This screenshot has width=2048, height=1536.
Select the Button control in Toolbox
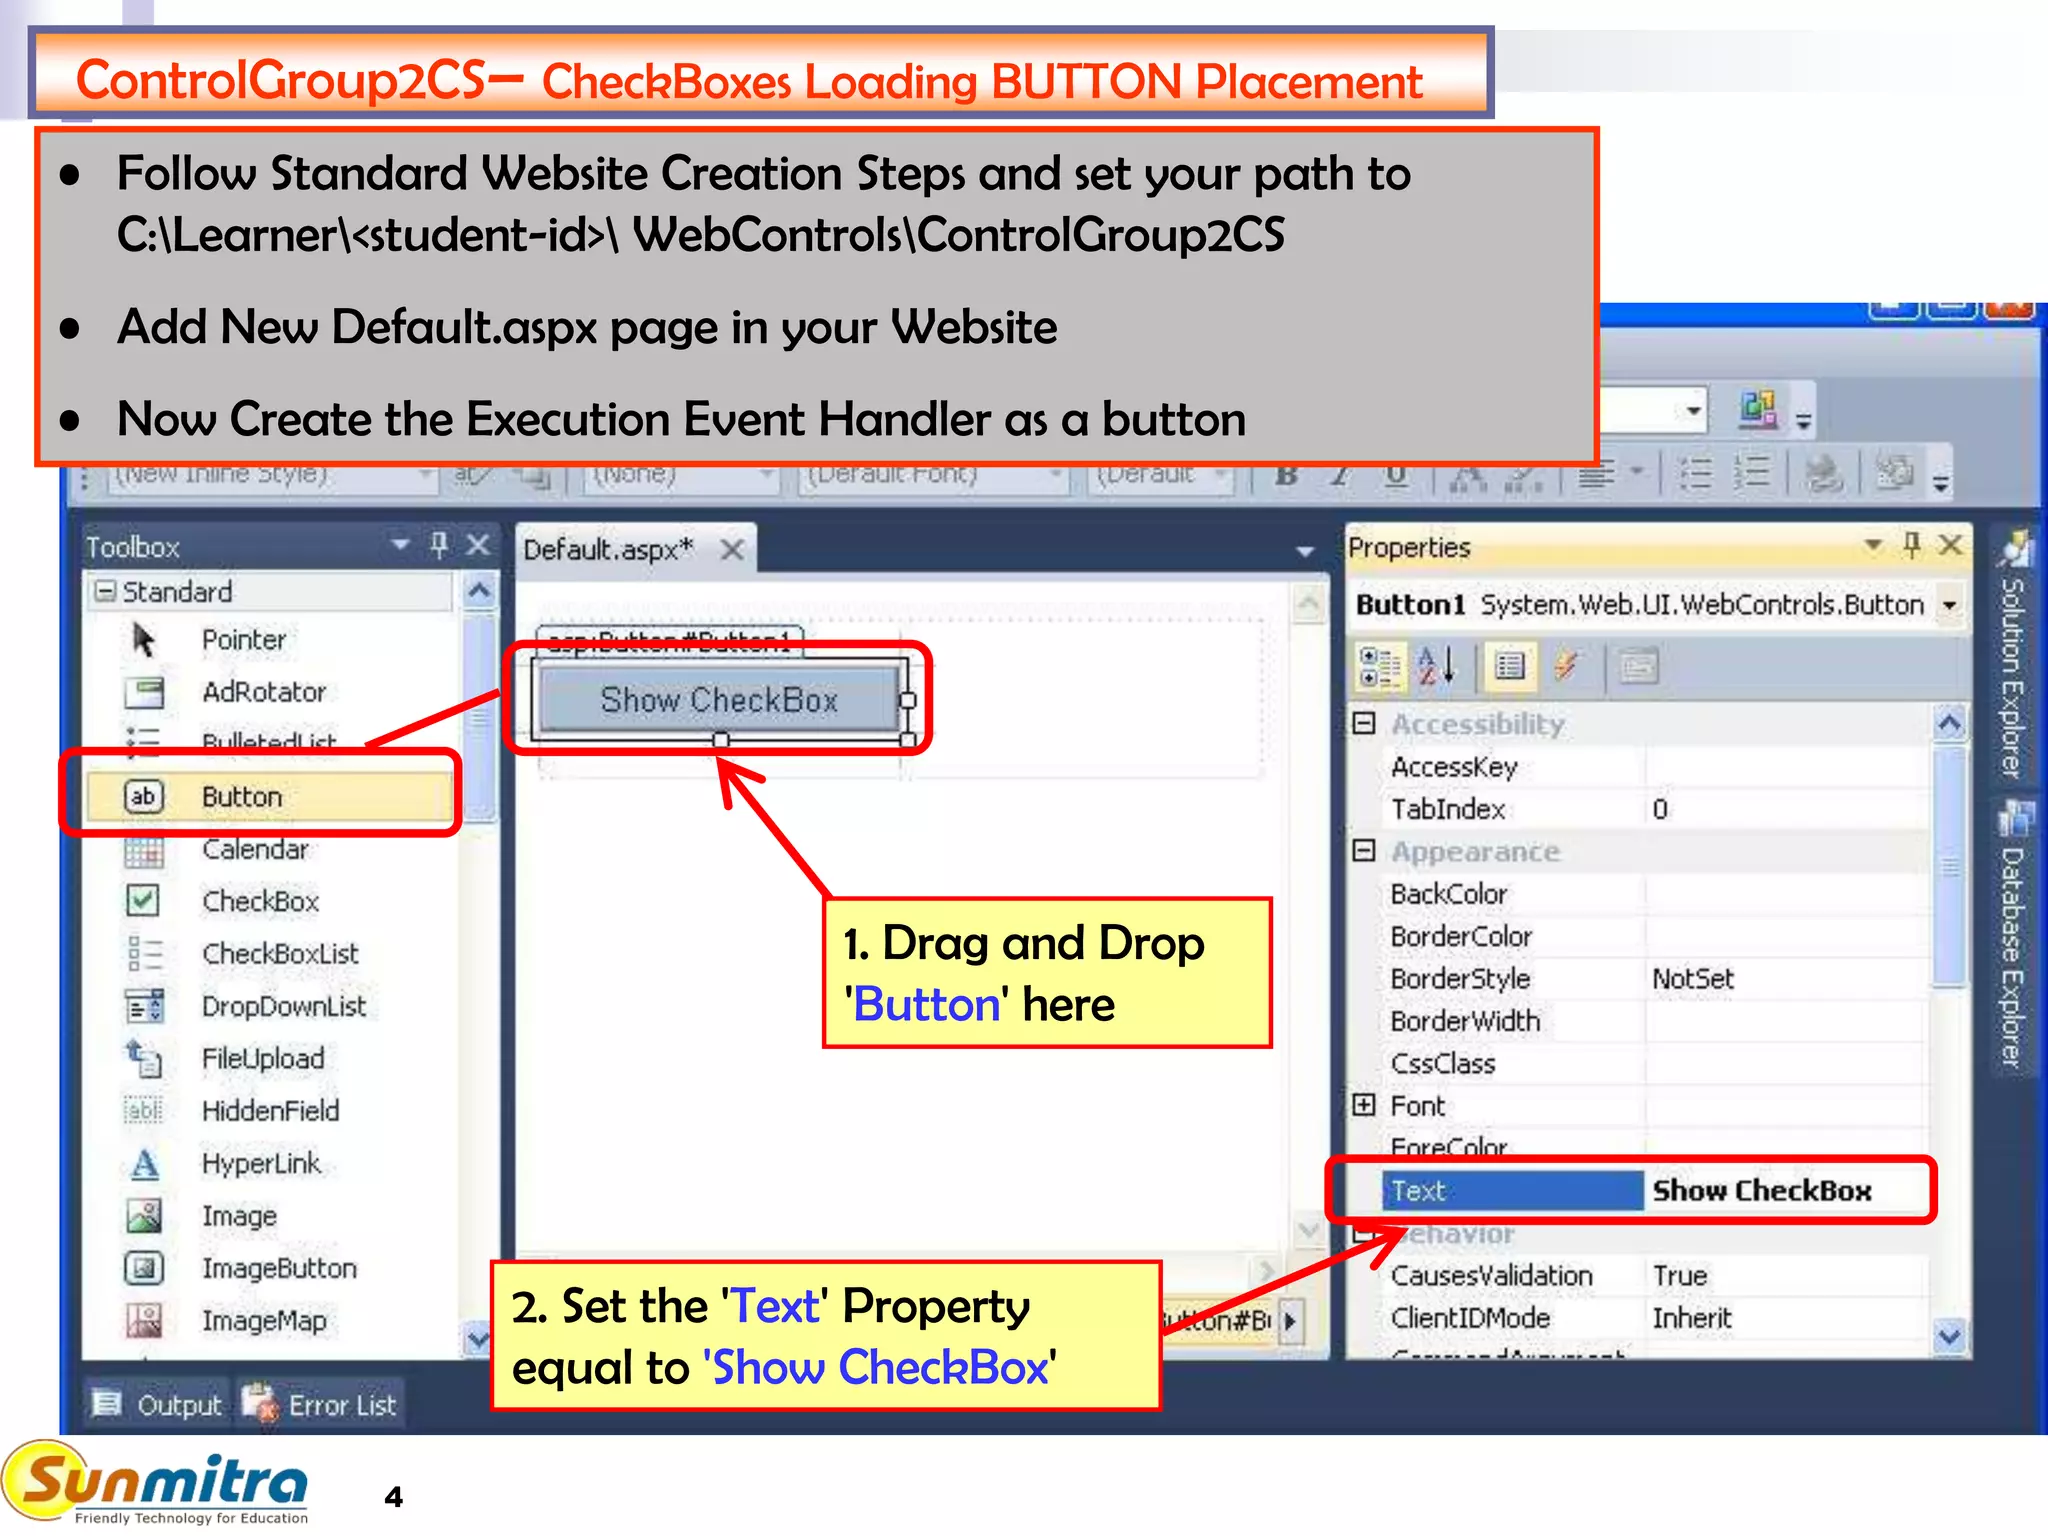pyautogui.click(x=242, y=797)
